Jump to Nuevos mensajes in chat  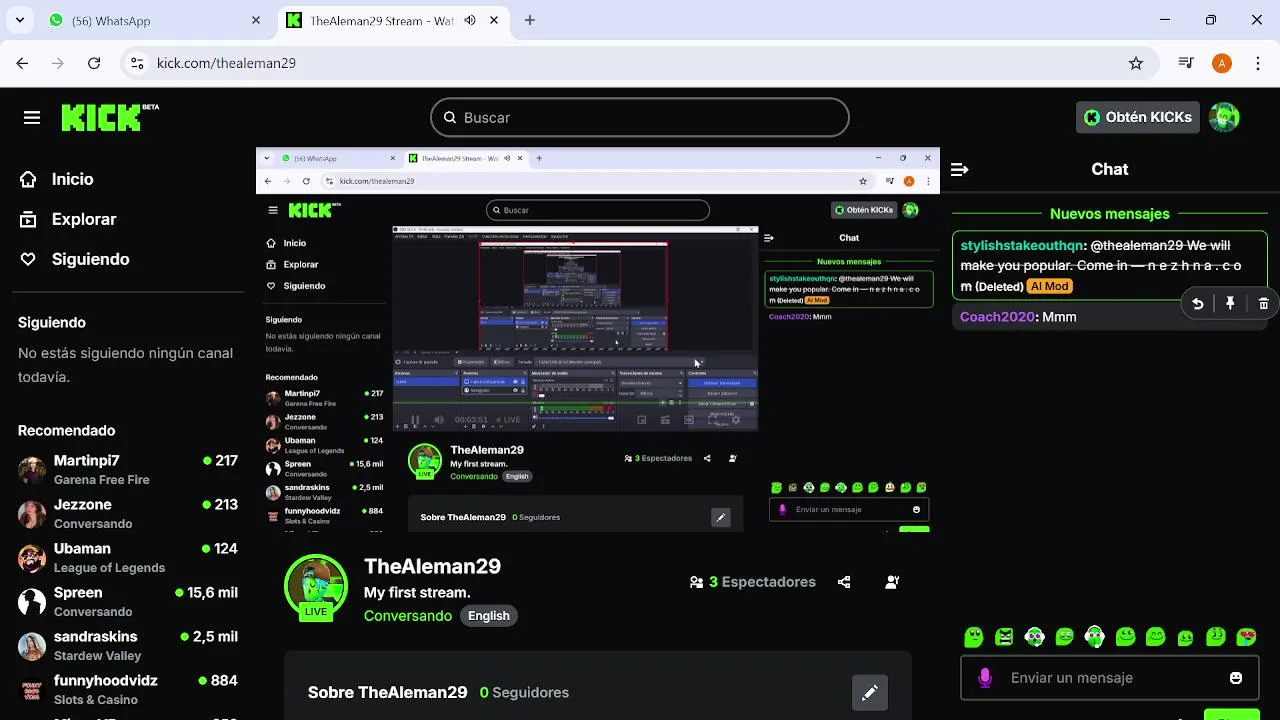pos(1109,213)
